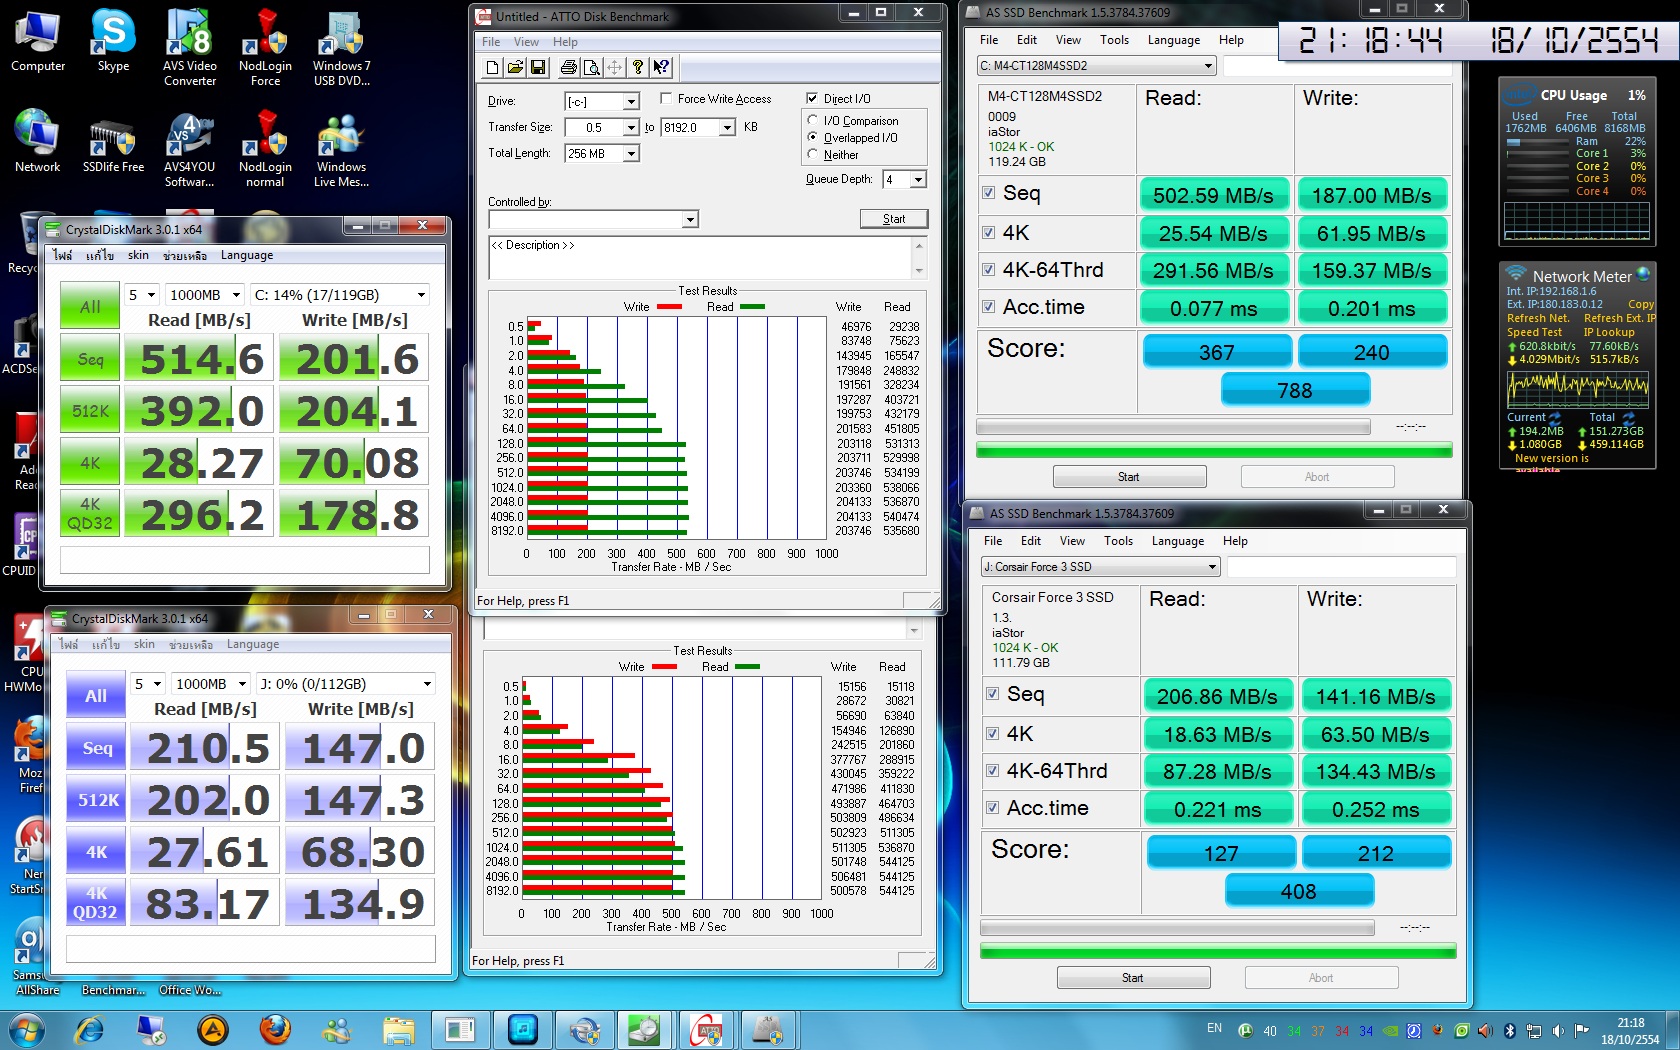Click the green All button in CrystalDiskMark
The width and height of the screenshot is (1680, 1050).
click(x=90, y=307)
